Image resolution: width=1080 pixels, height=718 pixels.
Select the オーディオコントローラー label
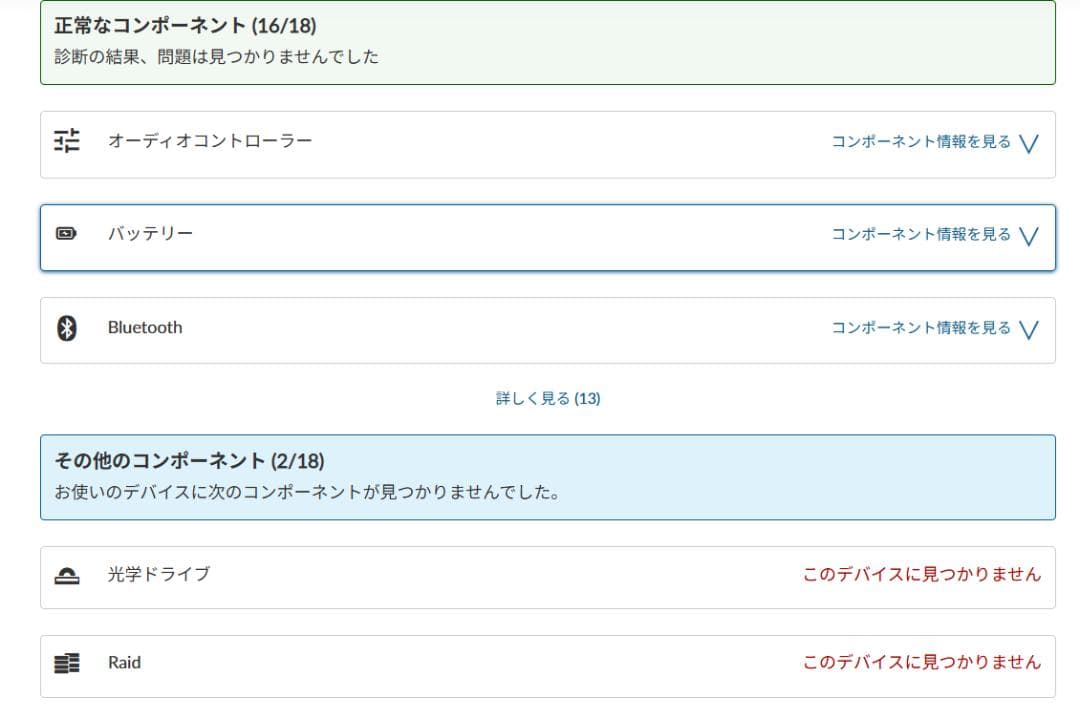click(x=210, y=141)
